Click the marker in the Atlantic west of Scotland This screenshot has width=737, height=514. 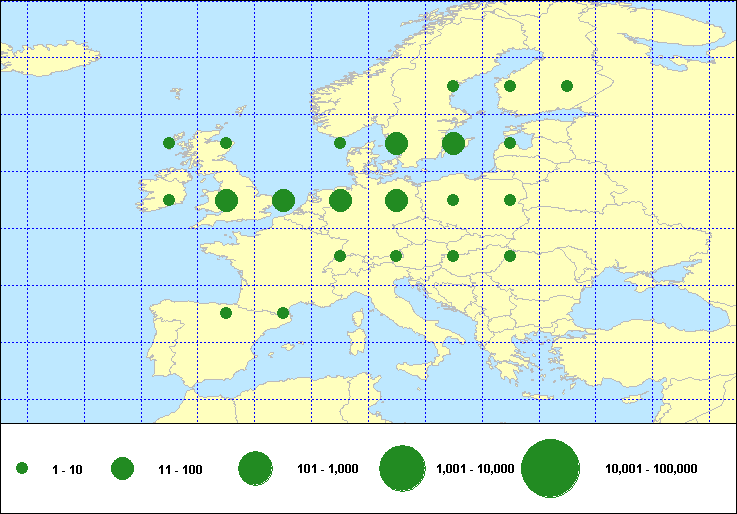click(x=169, y=143)
